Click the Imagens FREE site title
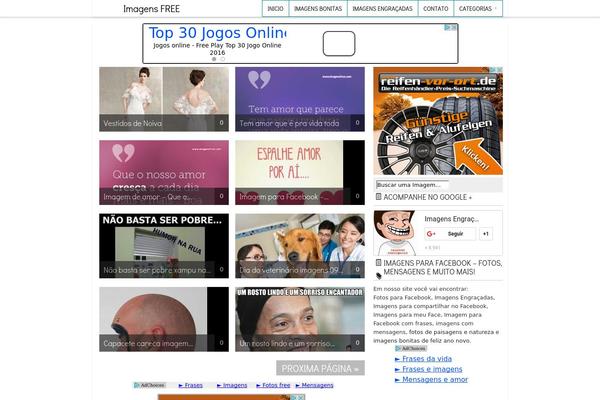This screenshot has height=400, width=600. pos(151,9)
